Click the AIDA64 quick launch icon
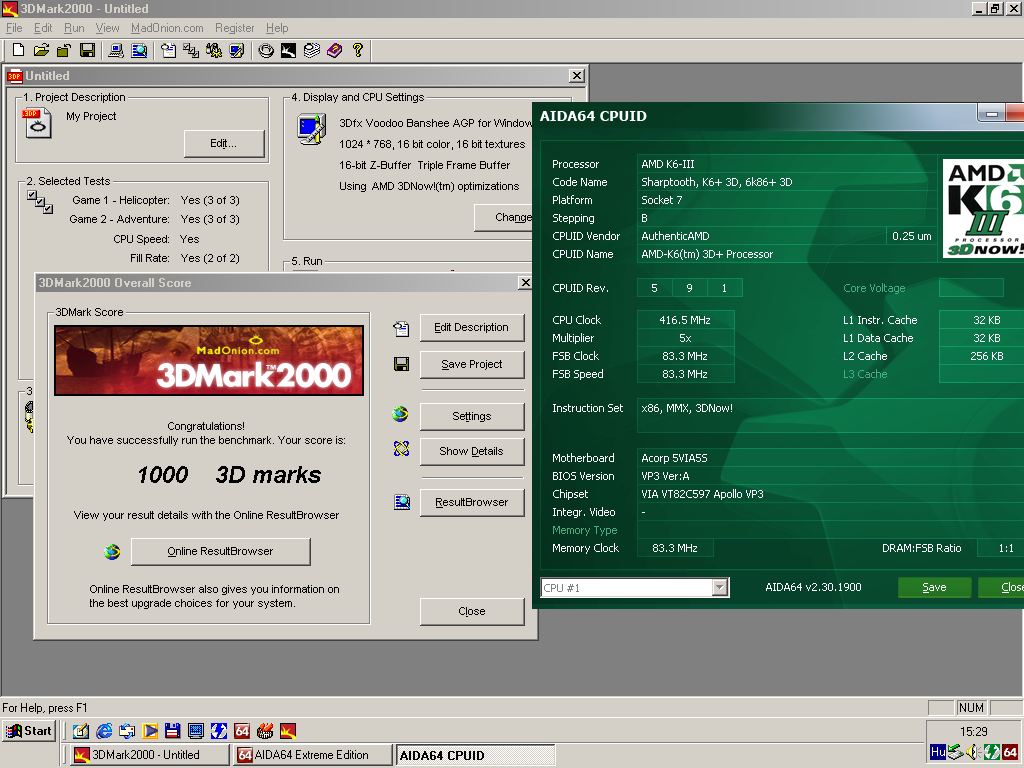Viewport: 1024px width, 768px height. click(242, 731)
